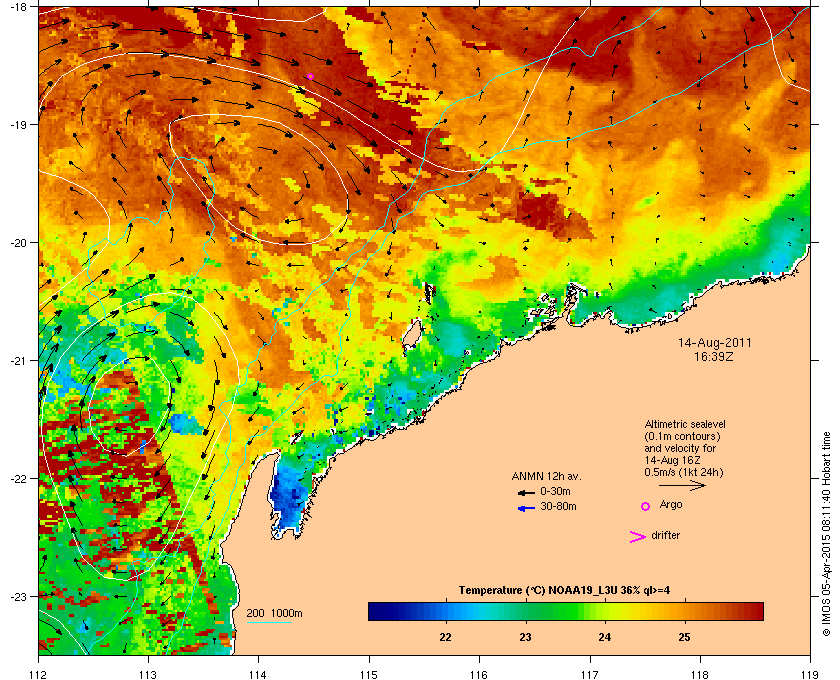Click the longitude axis label 119
This screenshot has height=680, width=840.
[810, 675]
